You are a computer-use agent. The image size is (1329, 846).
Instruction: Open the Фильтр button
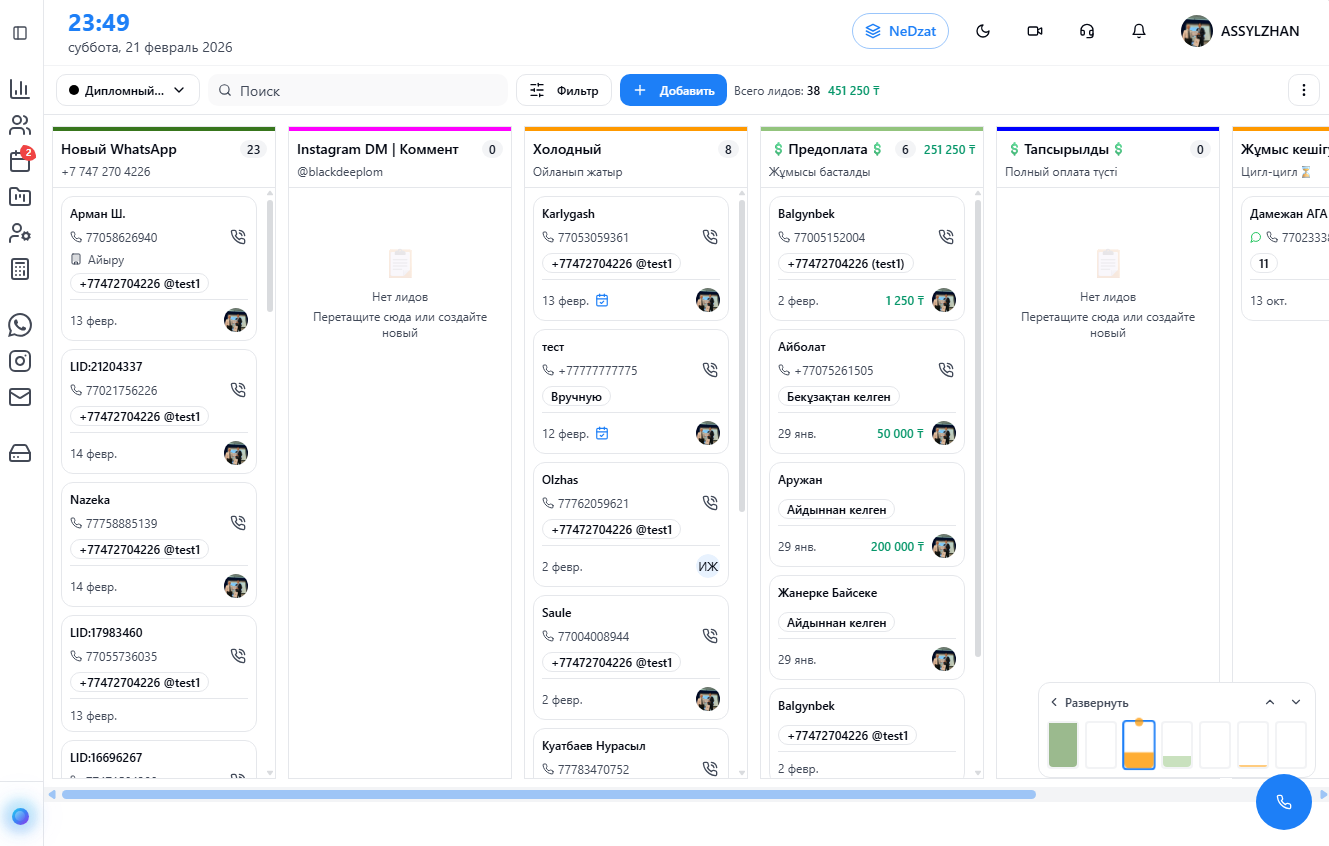[563, 90]
